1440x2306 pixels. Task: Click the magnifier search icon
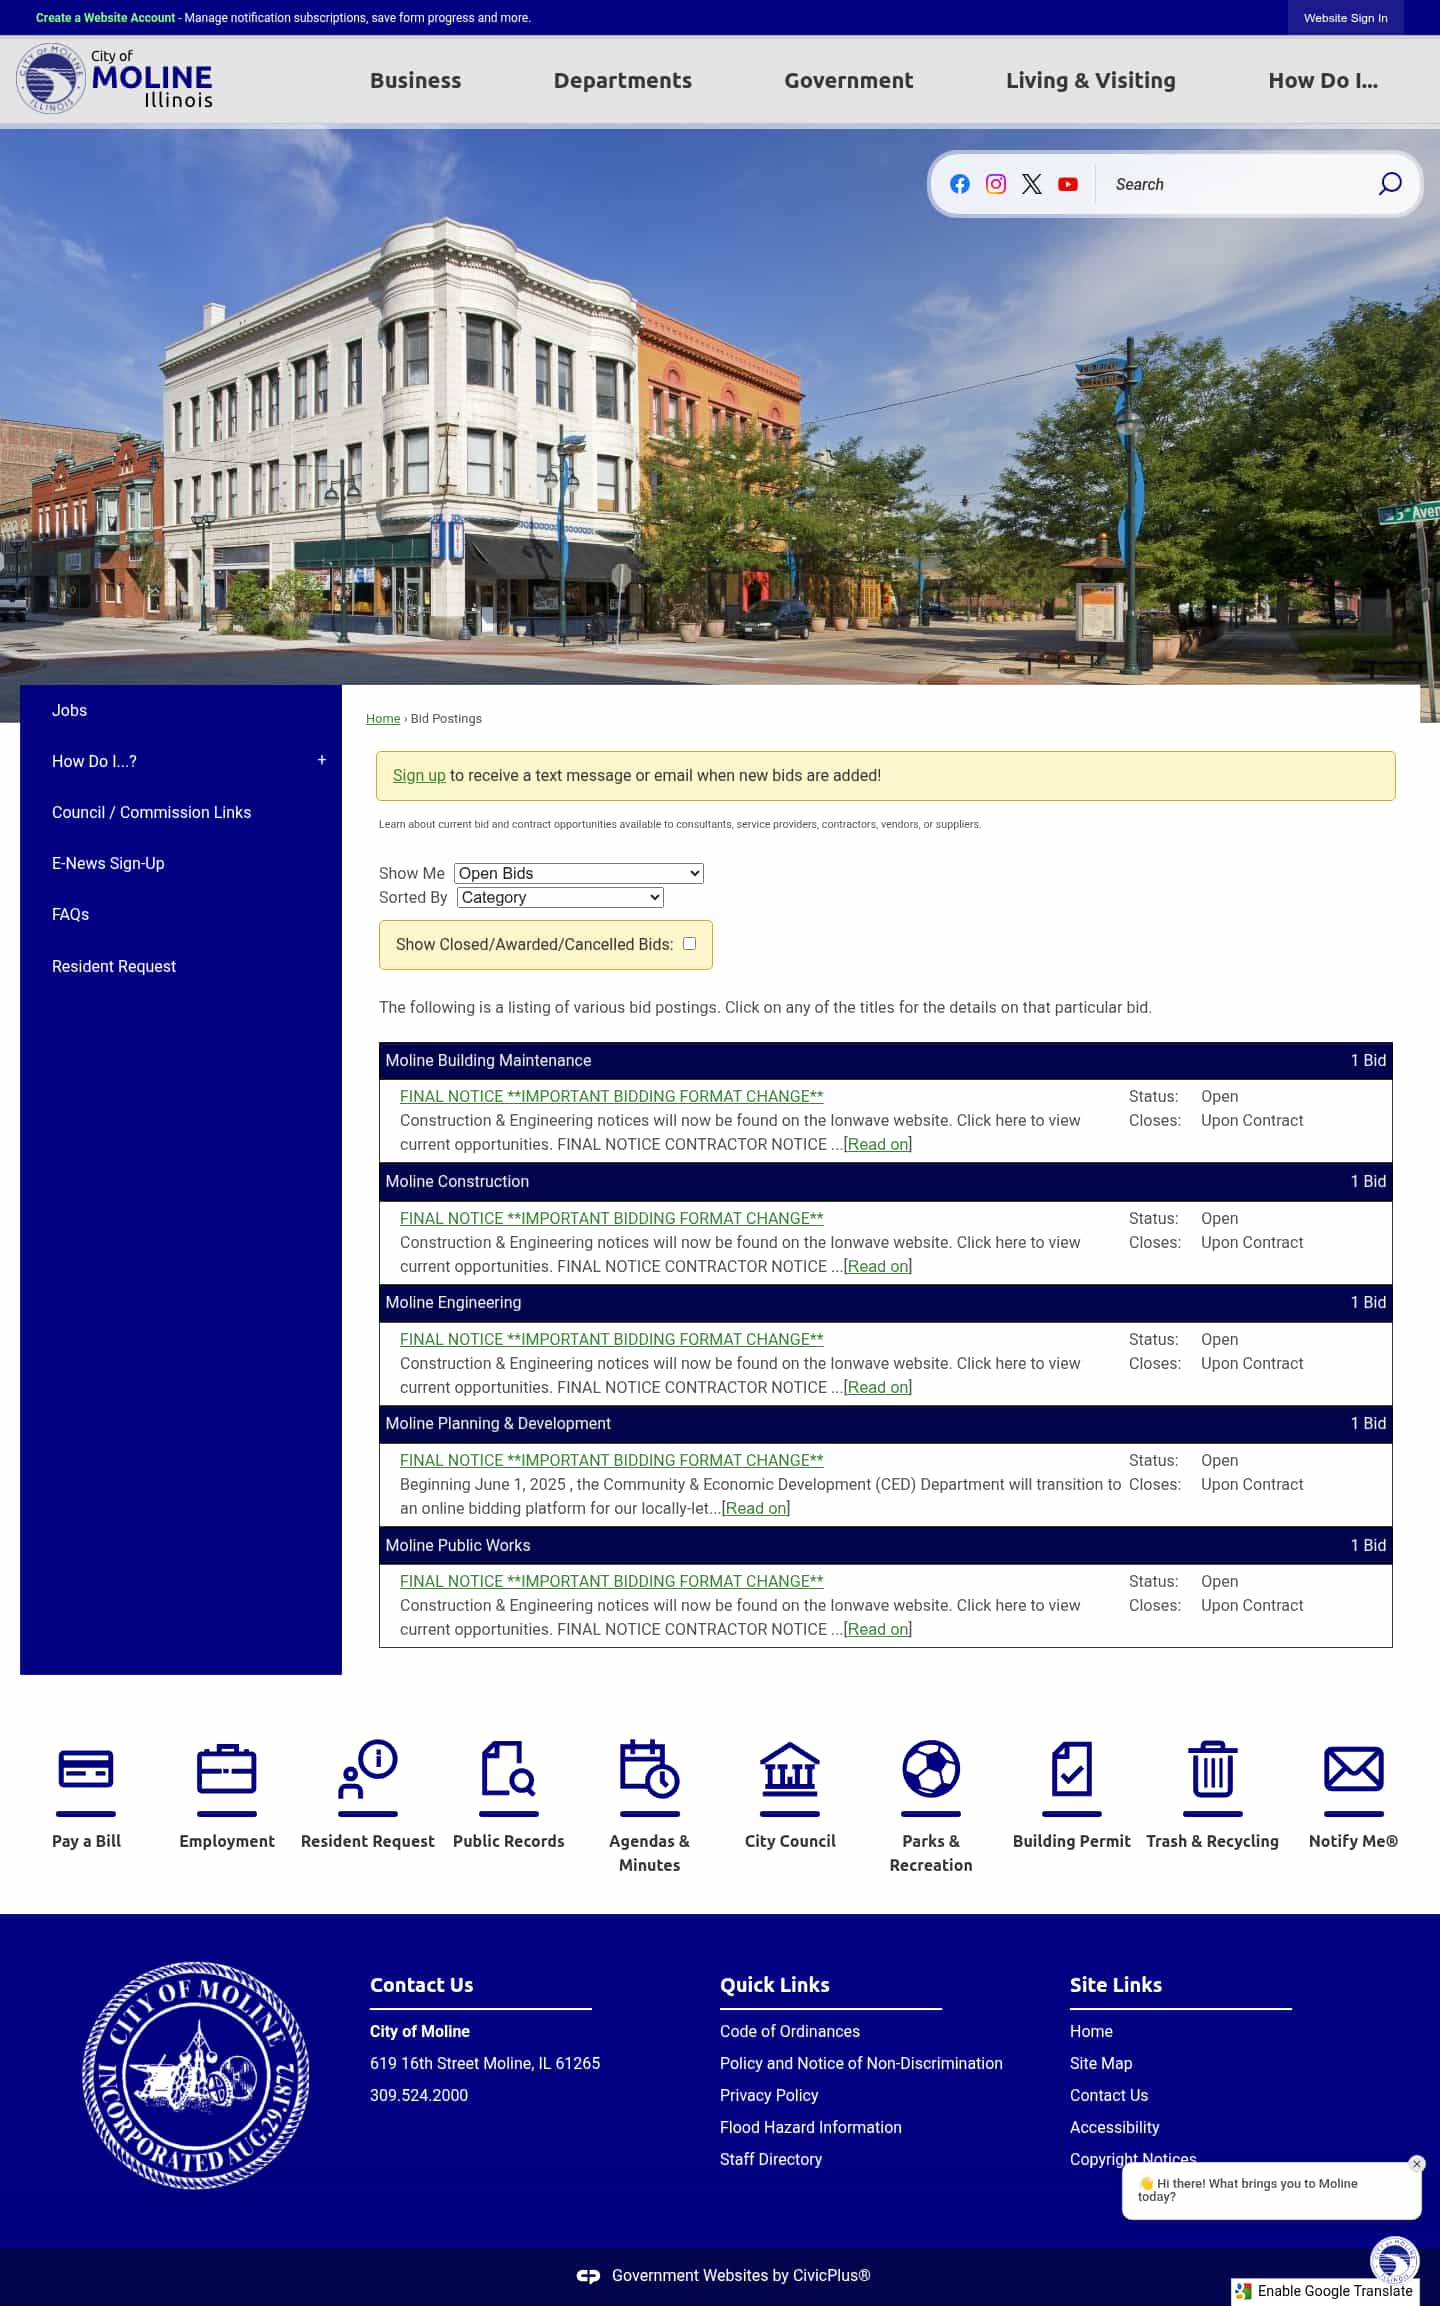[x=1389, y=184]
